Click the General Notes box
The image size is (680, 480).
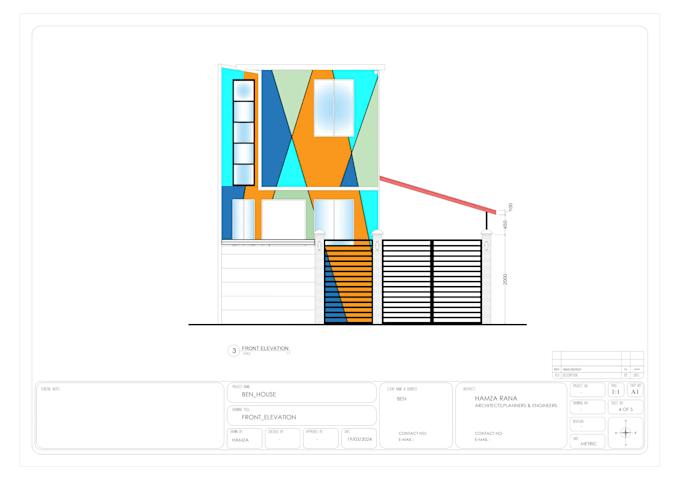pyautogui.click(x=130, y=415)
